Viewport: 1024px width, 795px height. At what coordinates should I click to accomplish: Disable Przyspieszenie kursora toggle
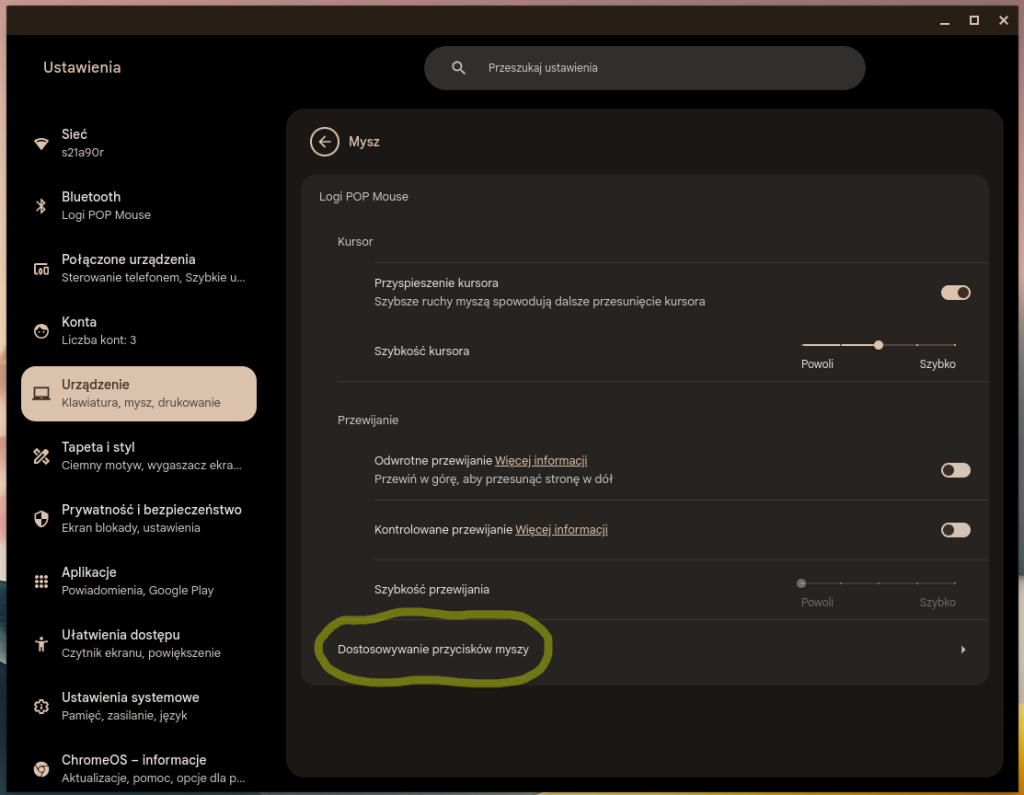(955, 293)
